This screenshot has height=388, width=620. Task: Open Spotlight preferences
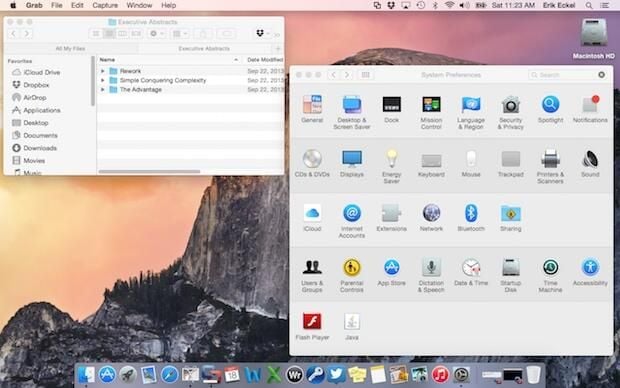(x=550, y=109)
